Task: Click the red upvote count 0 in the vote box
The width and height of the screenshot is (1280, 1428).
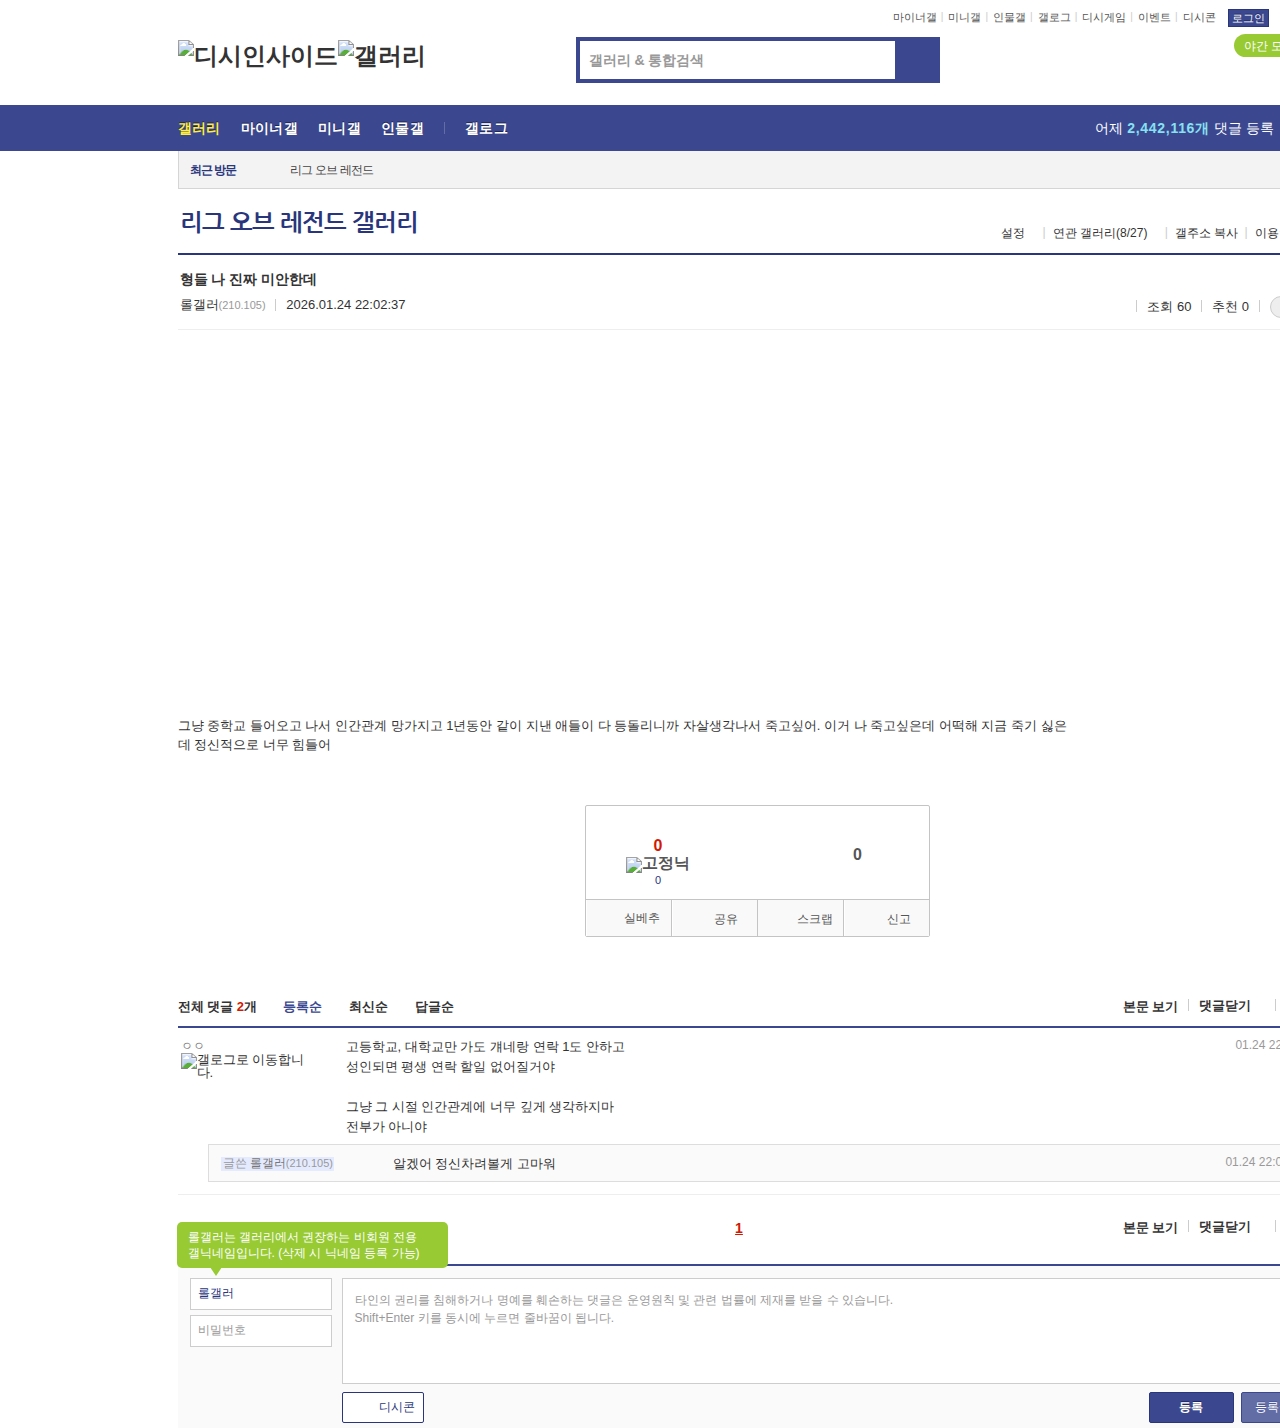Action: pyautogui.click(x=657, y=845)
